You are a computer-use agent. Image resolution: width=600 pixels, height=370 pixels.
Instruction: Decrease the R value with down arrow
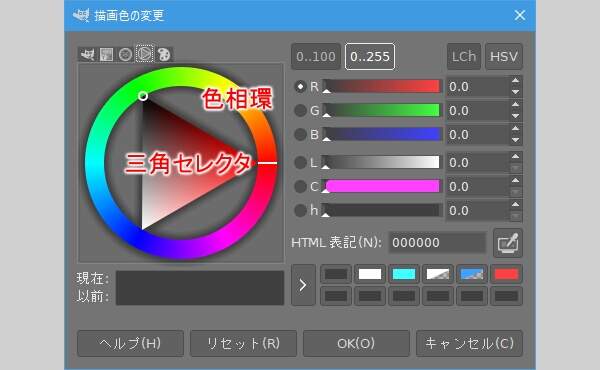(515, 92)
